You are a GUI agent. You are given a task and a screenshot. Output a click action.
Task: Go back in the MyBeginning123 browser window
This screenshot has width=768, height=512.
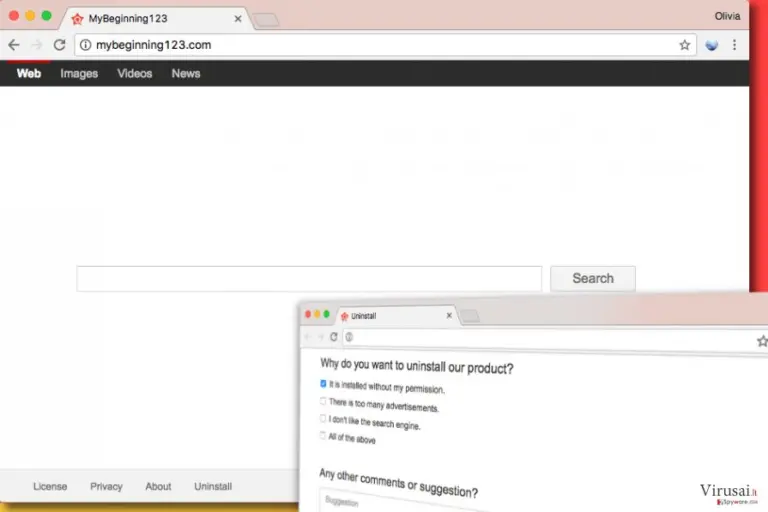(x=14, y=45)
